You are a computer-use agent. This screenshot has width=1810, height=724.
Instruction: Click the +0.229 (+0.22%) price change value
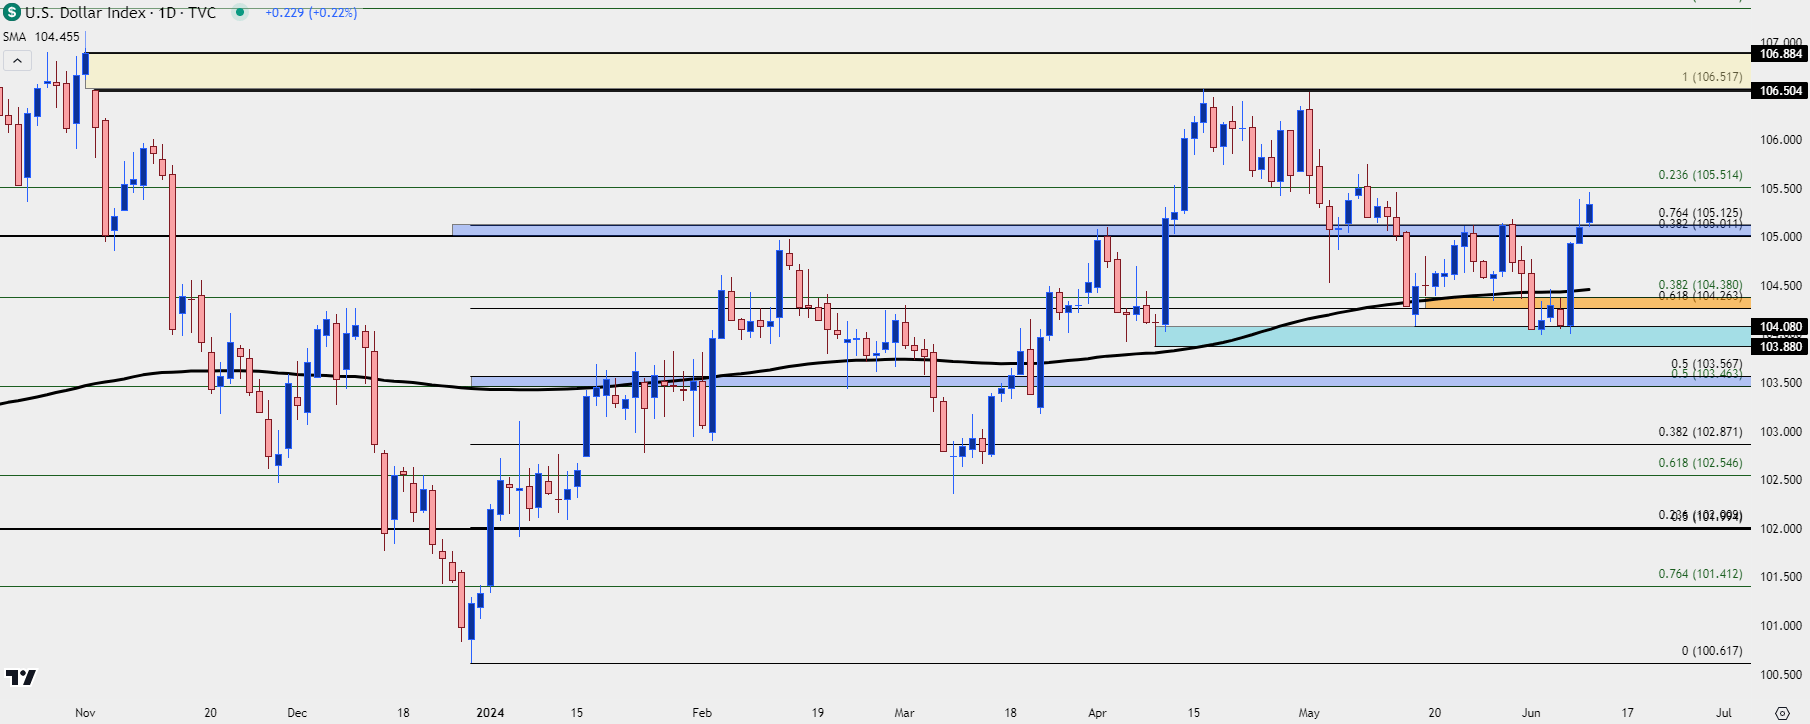(311, 13)
